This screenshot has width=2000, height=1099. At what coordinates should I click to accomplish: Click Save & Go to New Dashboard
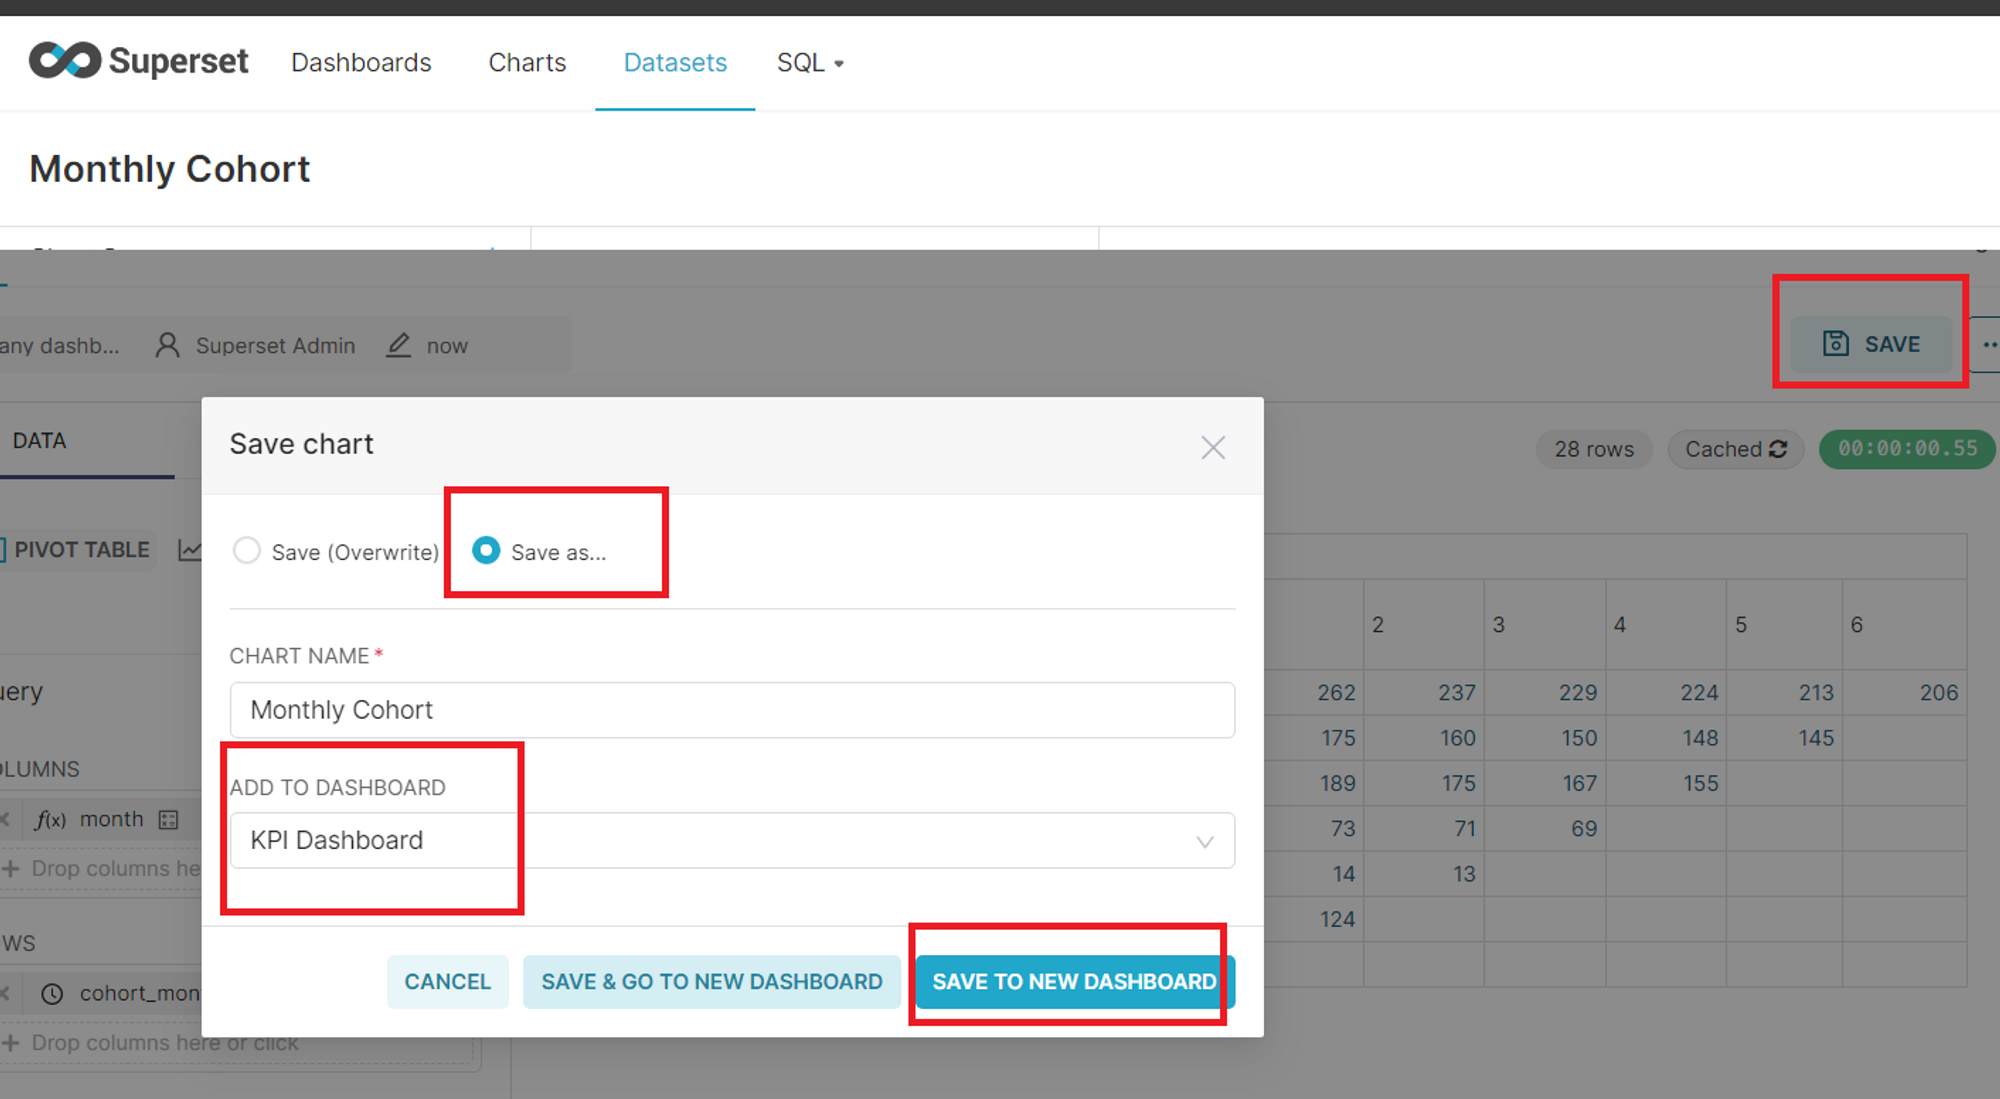click(x=711, y=981)
